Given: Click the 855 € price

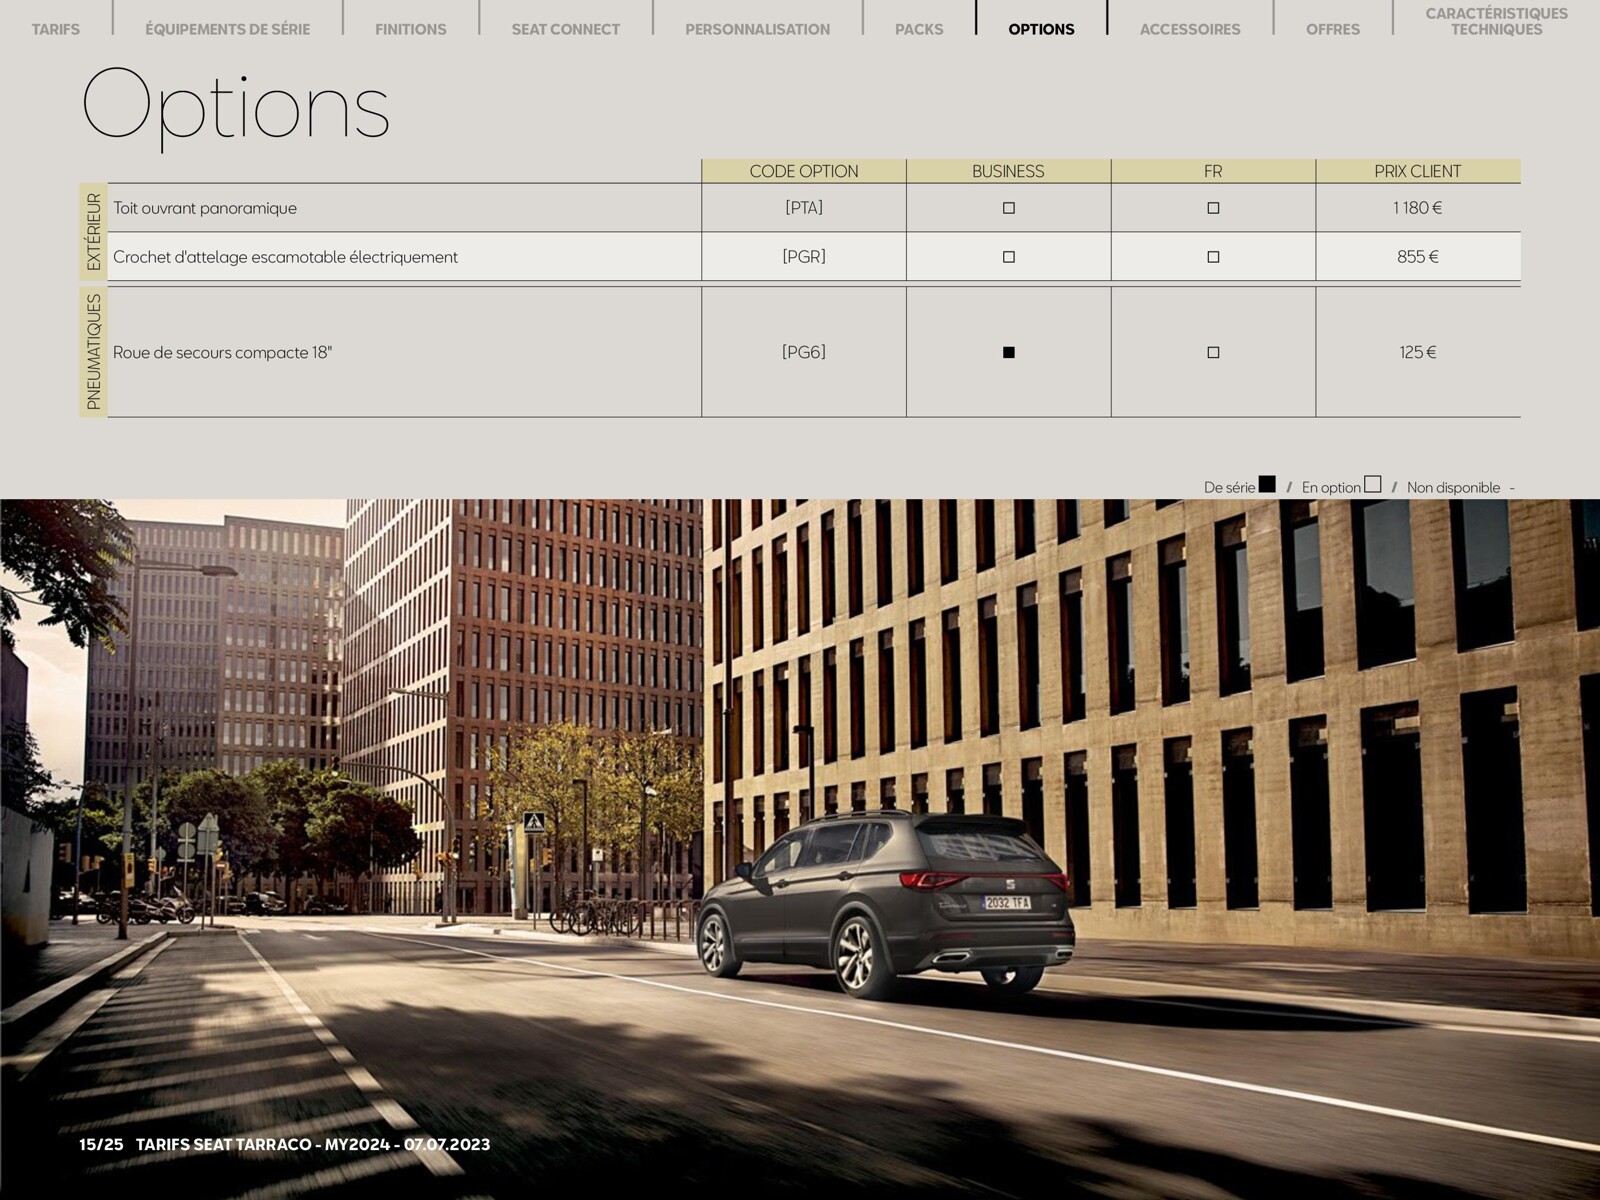Looking at the screenshot, I should point(1418,257).
